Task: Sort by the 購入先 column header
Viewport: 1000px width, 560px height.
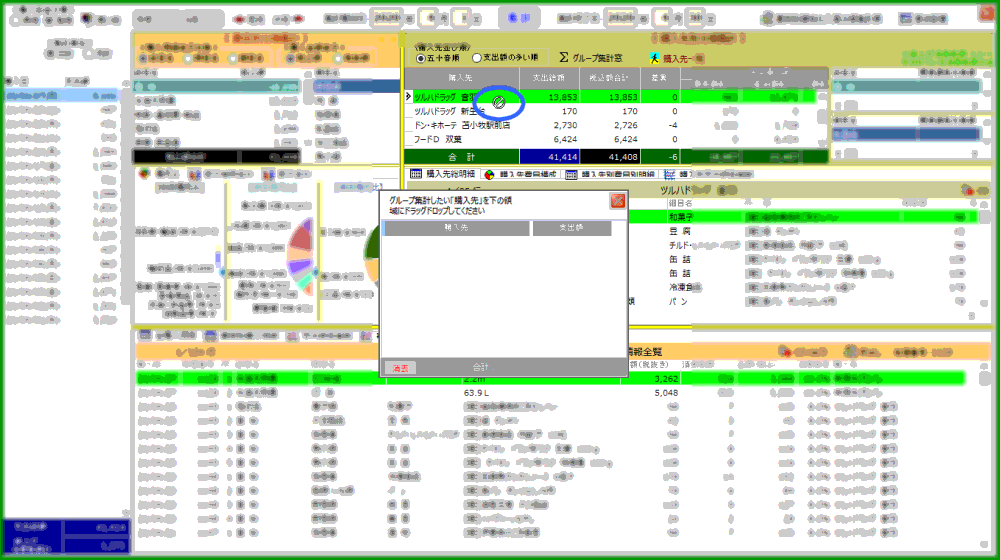Action: tap(460, 78)
